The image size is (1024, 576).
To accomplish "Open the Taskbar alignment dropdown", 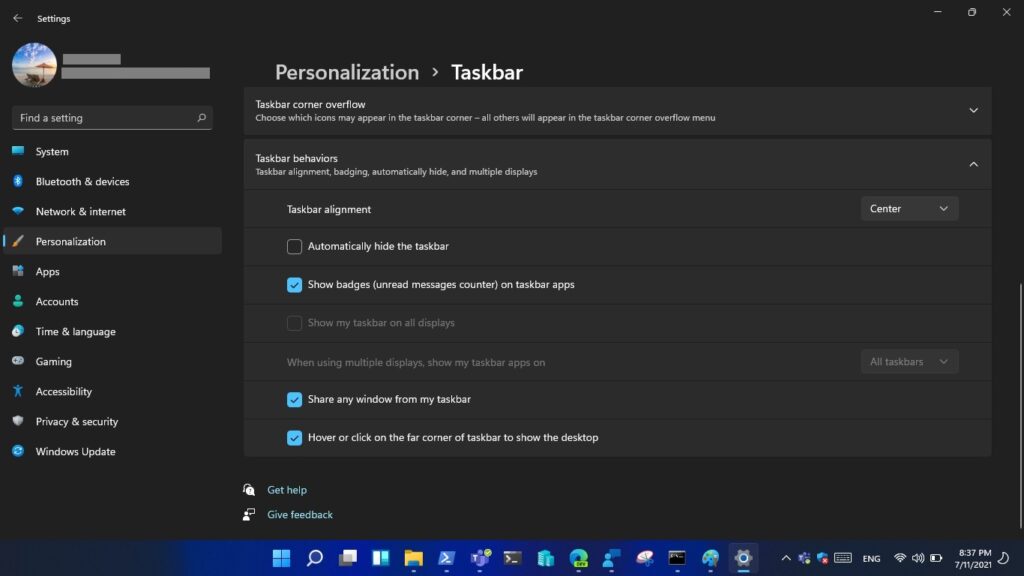I will (909, 209).
